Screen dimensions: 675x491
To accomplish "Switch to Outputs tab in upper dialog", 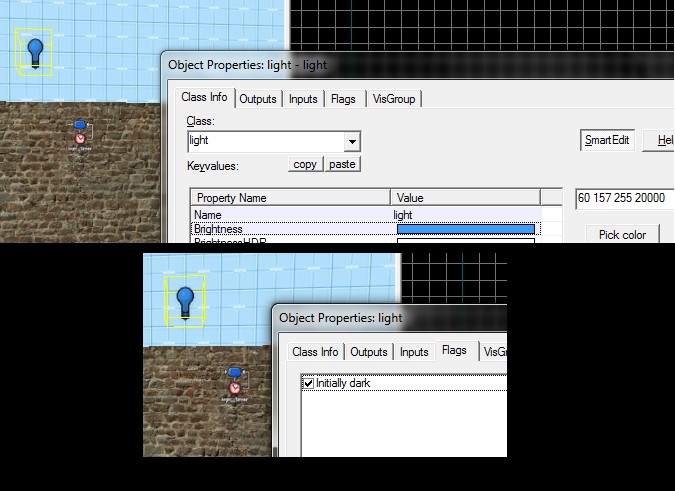I will [x=258, y=99].
